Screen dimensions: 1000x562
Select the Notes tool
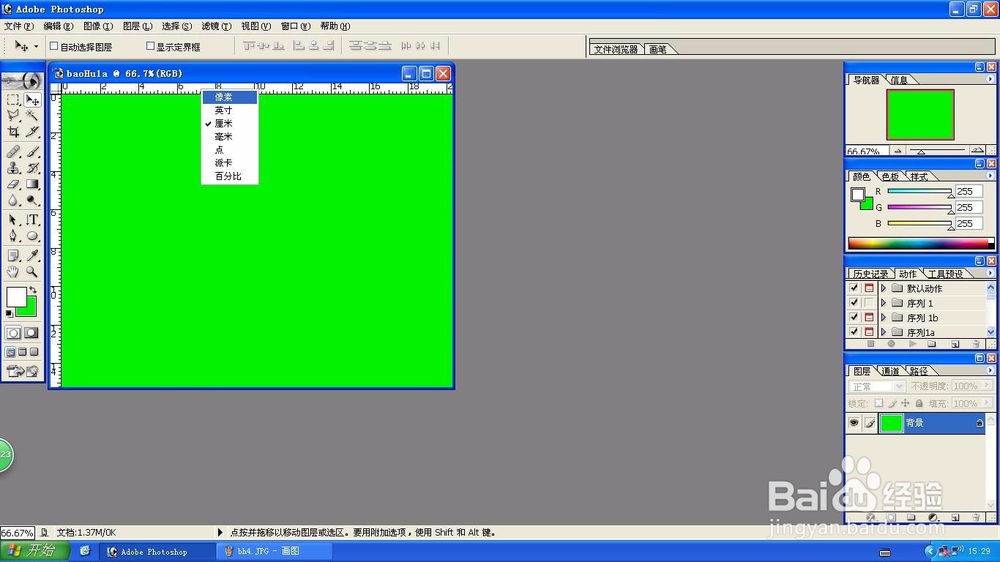tap(13, 255)
